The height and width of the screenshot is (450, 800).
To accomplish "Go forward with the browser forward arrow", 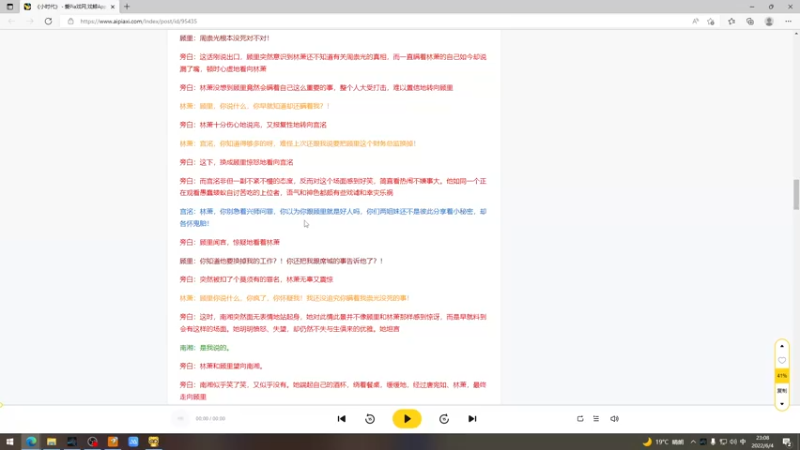I will tap(30, 21).
